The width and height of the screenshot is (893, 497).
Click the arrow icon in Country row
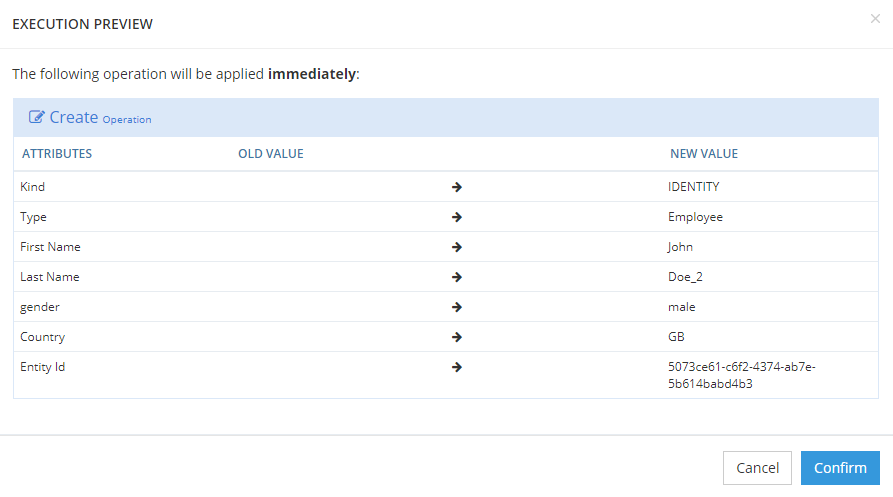456,337
